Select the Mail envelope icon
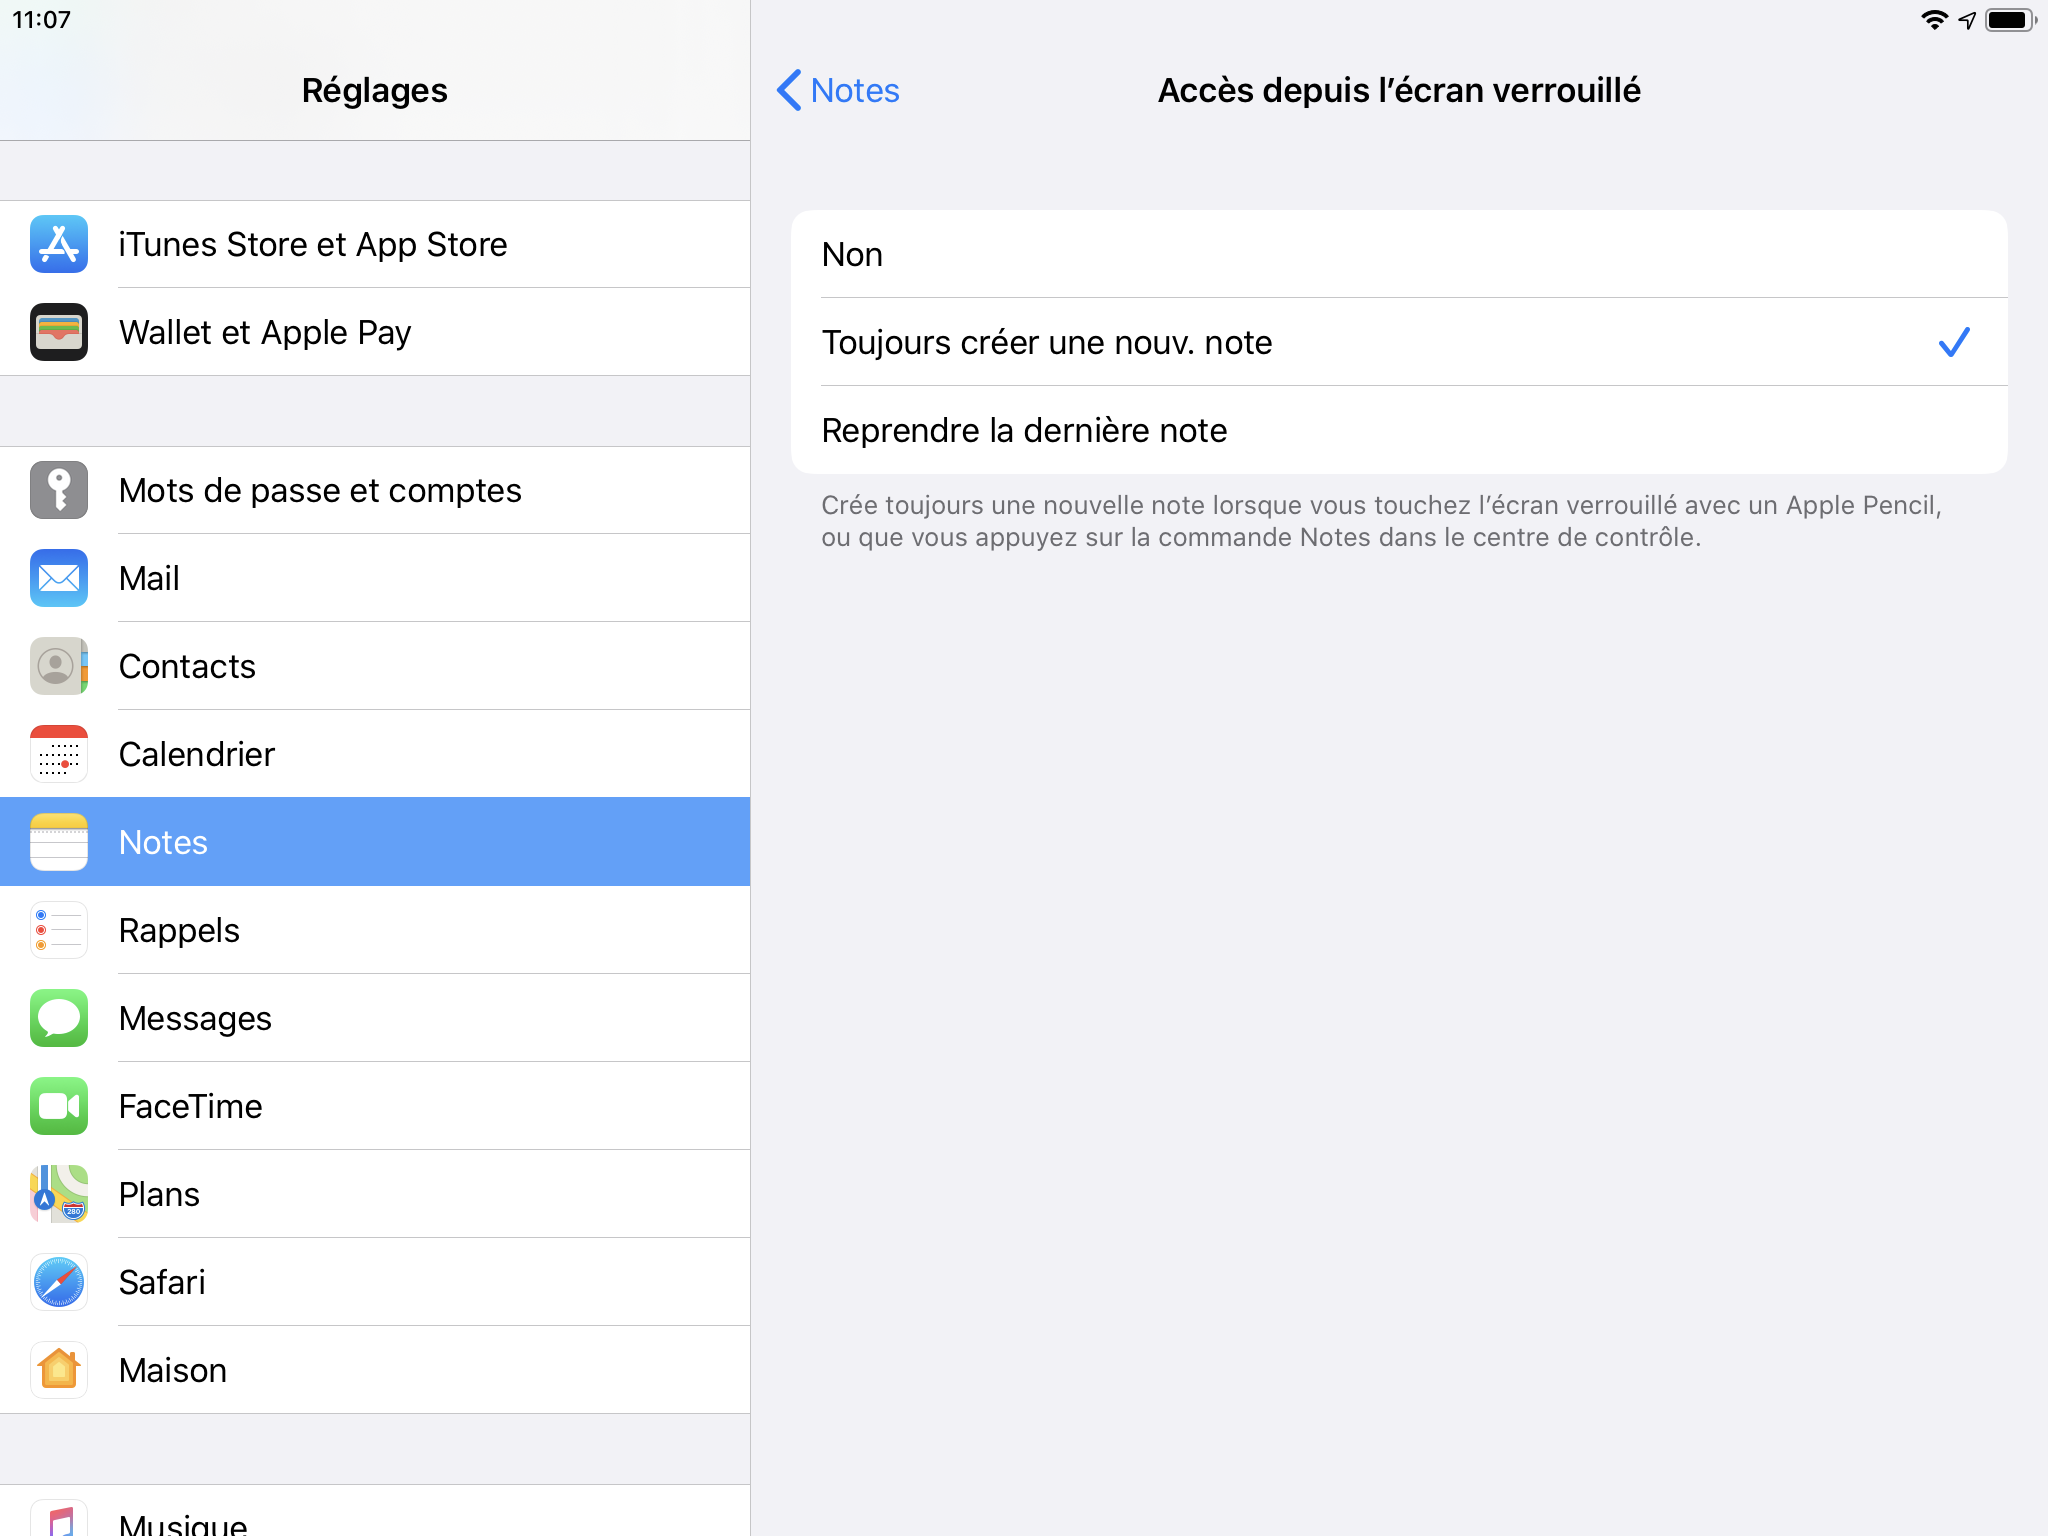Image resolution: width=2048 pixels, height=1536 pixels. click(x=59, y=578)
